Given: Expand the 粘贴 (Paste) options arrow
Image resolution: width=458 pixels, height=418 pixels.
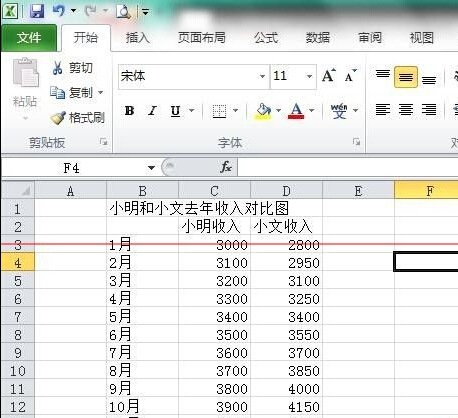Looking at the screenshot, I should (25, 118).
